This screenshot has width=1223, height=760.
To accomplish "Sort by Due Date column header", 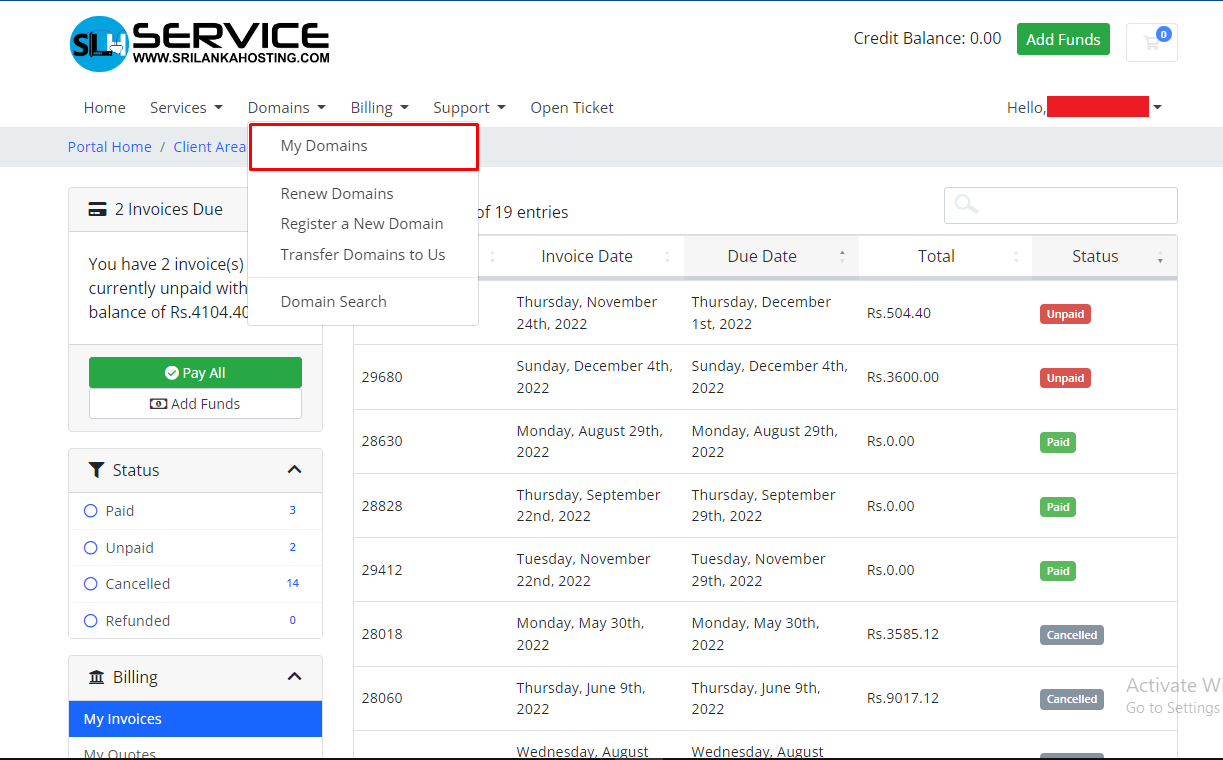I will click(762, 256).
